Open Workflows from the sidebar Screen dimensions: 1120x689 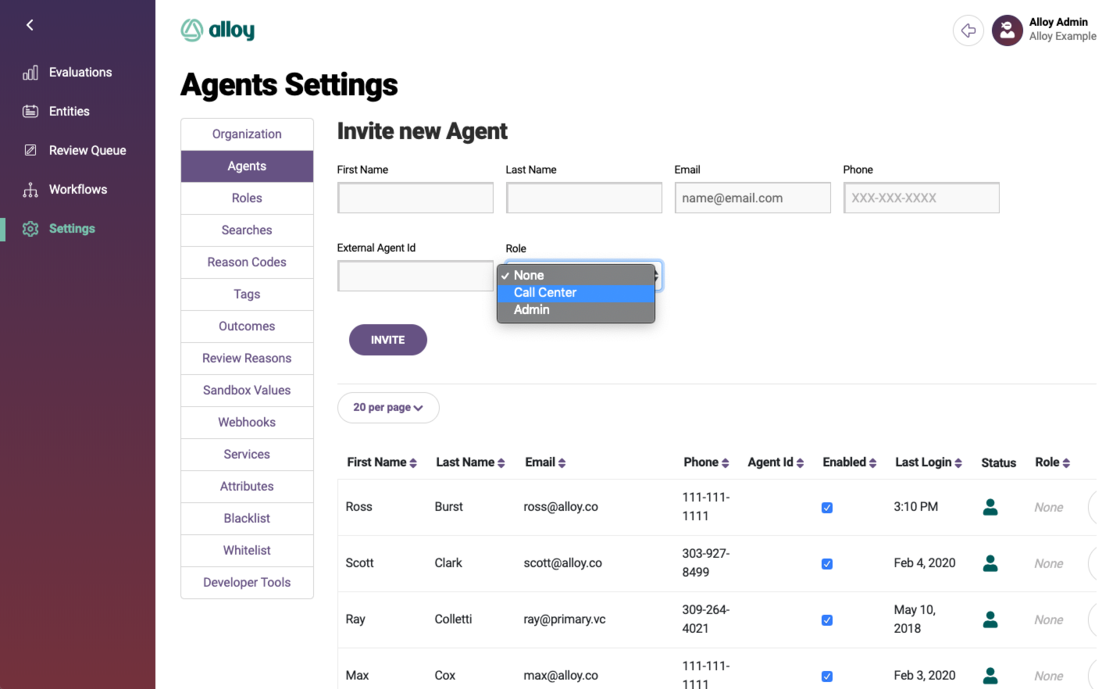pyautogui.click(x=31, y=189)
